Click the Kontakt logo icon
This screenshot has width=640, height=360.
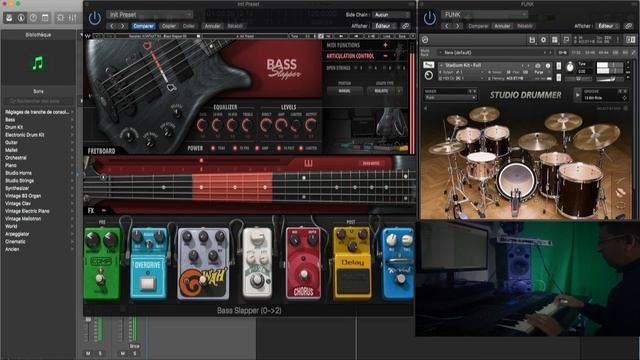click(x=425, y=40)
